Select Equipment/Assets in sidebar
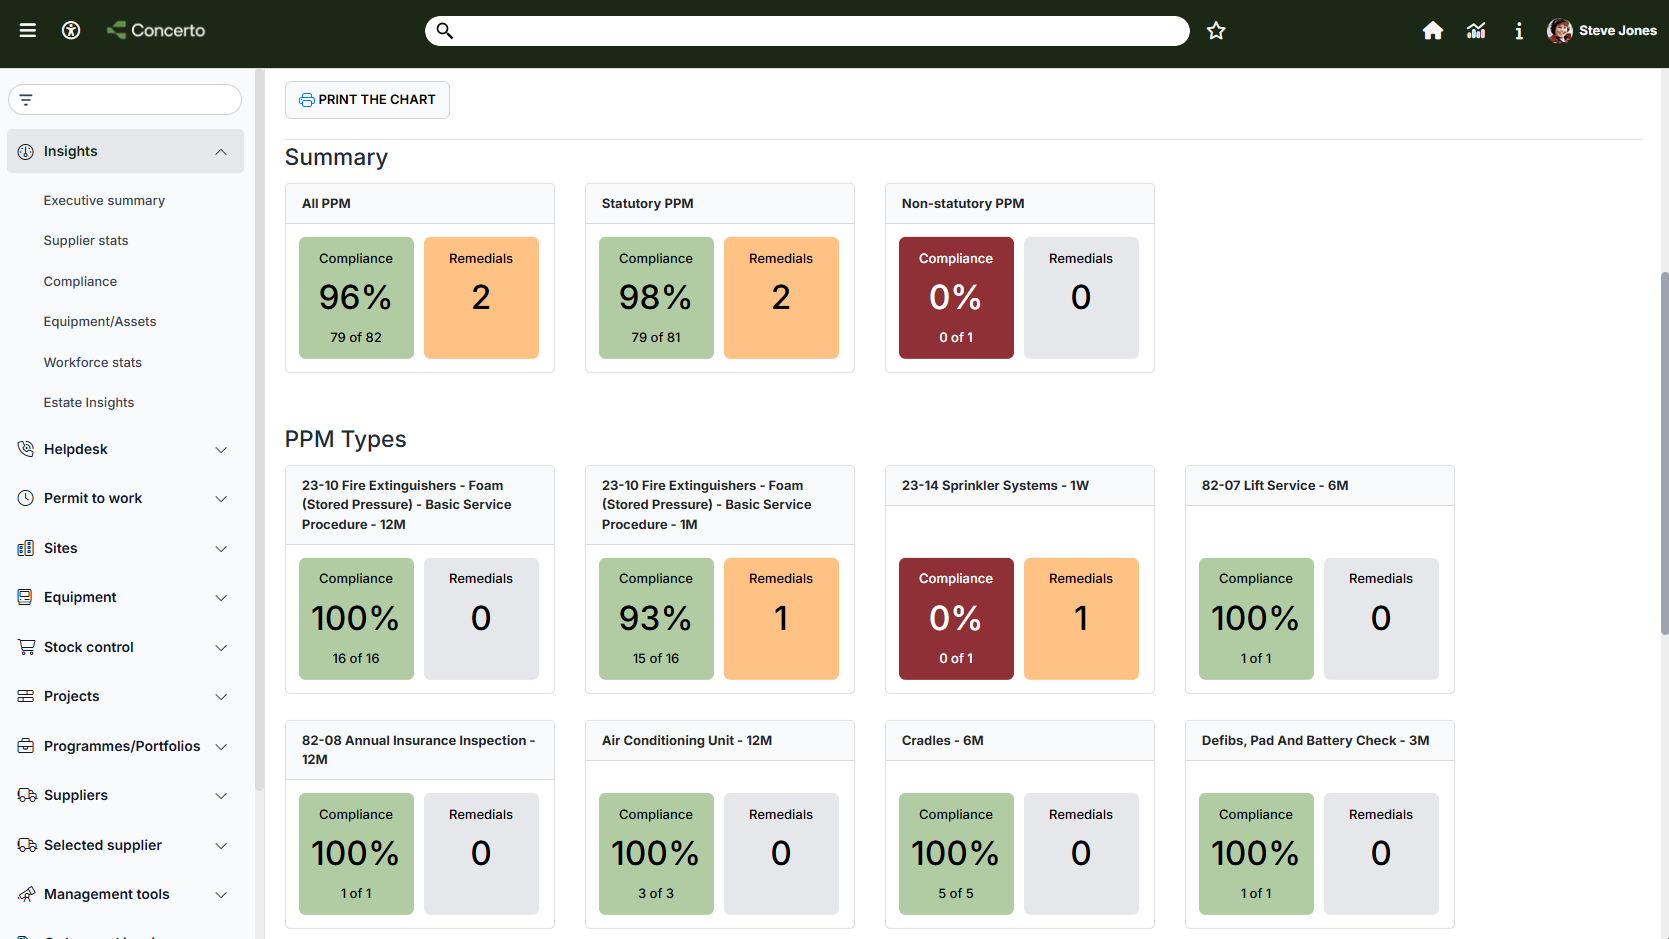 point(100,322)
